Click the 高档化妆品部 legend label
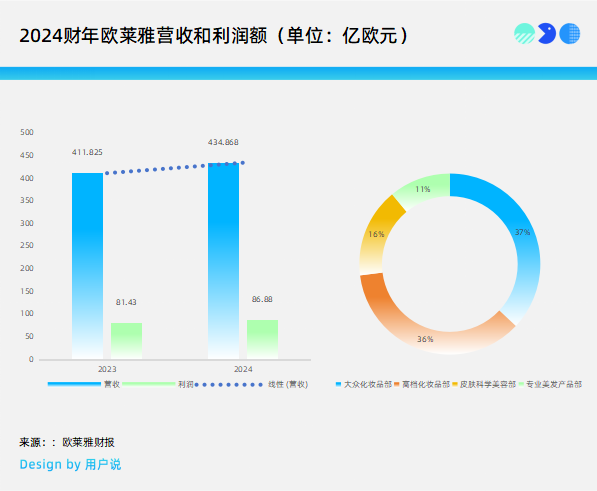597x491 pixels. click(x=426, y=384)
